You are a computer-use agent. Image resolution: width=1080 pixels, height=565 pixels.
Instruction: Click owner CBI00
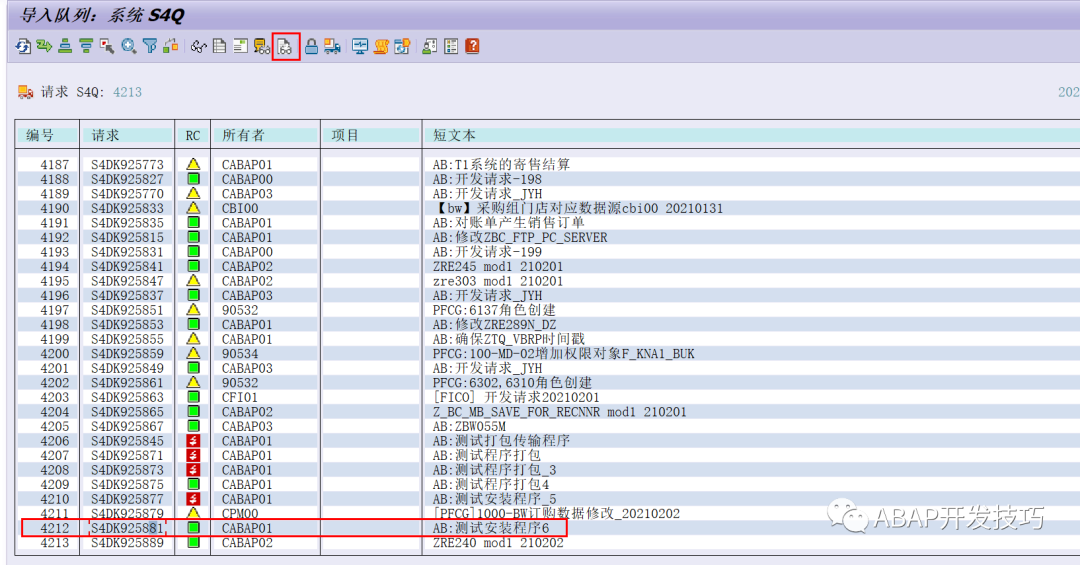(x=240, y=208)
